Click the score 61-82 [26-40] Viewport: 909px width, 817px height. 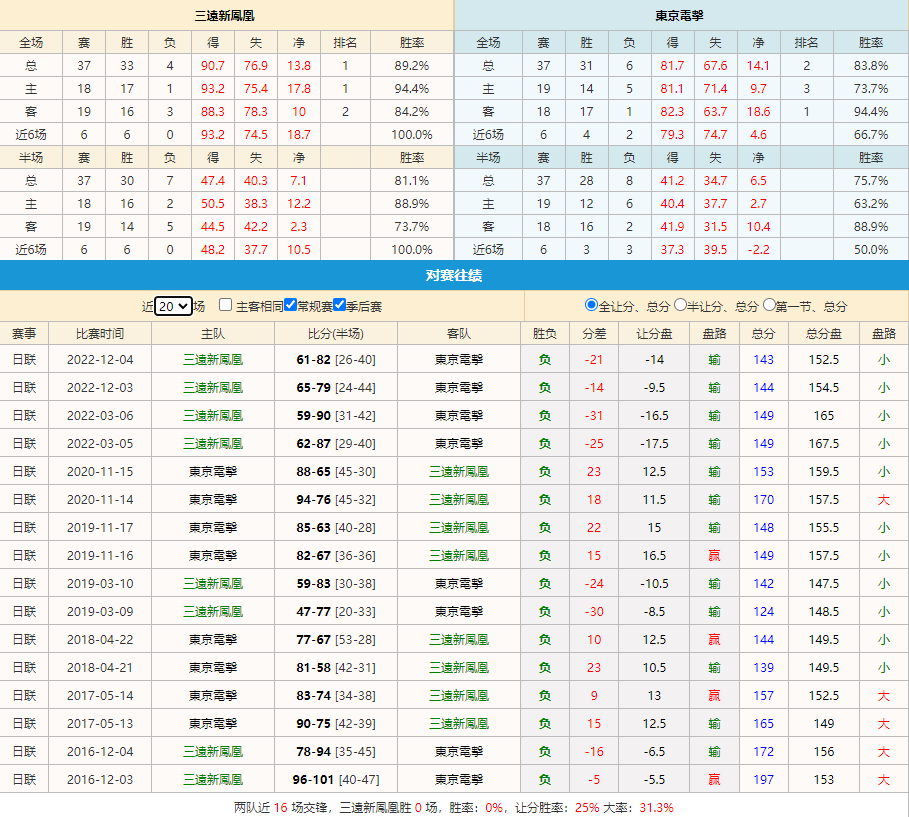tap(336, 360)
